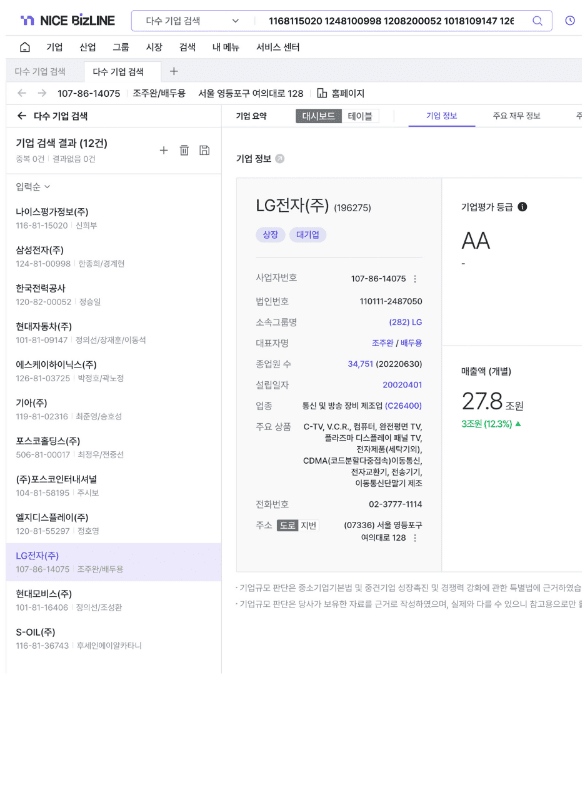Open the more menu beside 사업자번호
Screen dimensions: 585x800
point(415,279)
